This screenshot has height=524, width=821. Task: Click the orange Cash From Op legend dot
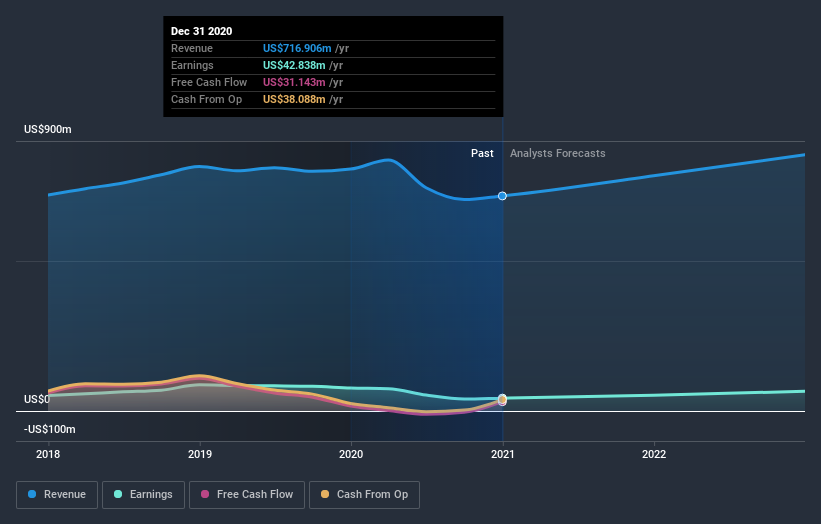(x=325, y=494)
